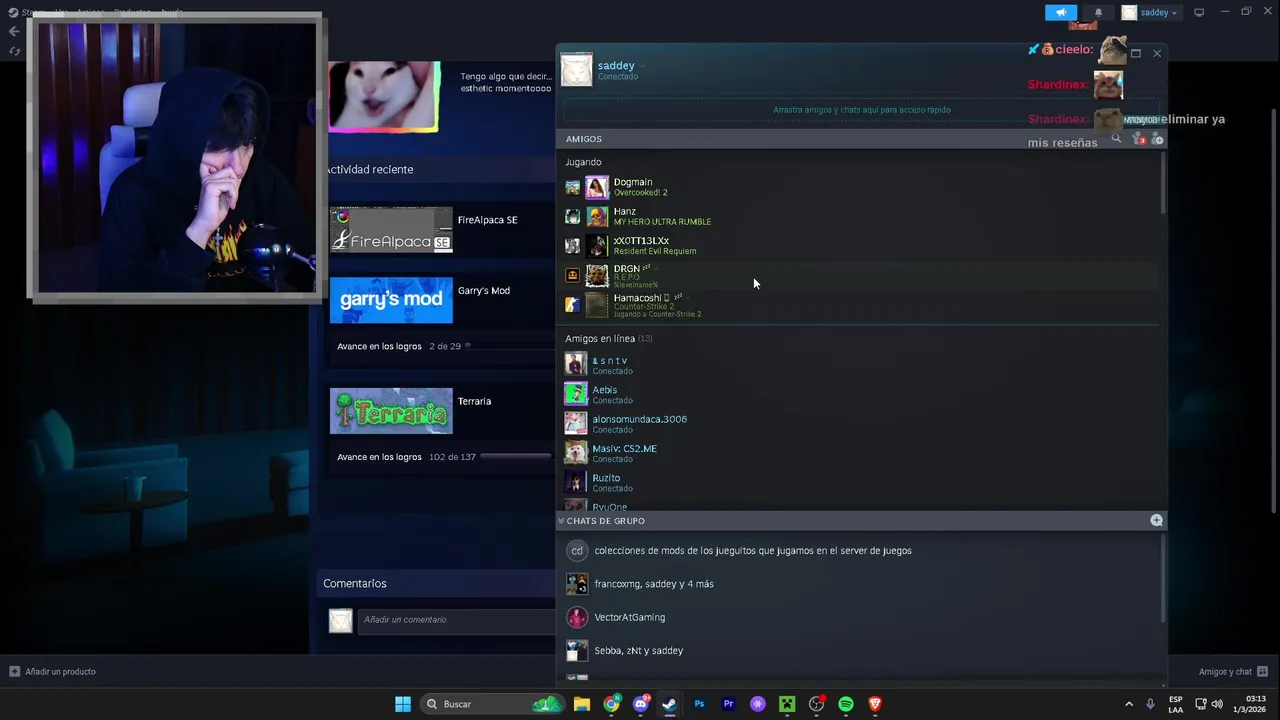Click the Jugando group label

(583, 162)
